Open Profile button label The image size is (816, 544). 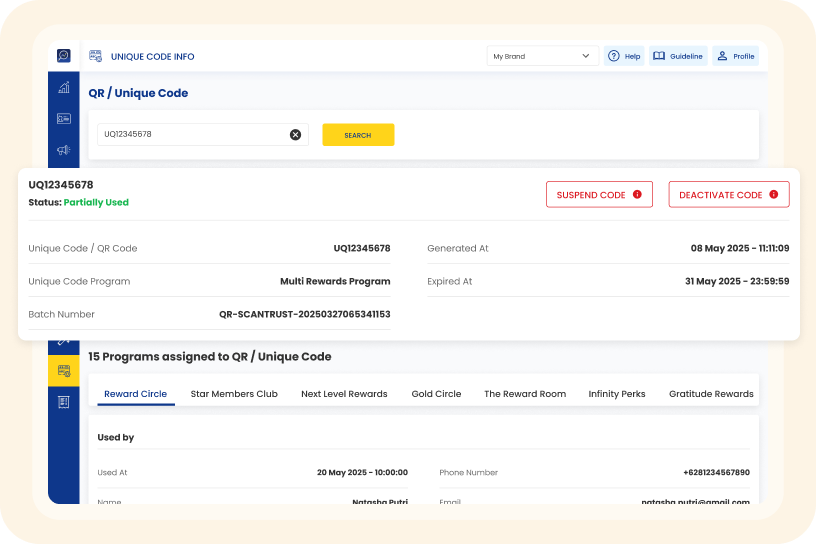tap(743, 56)
